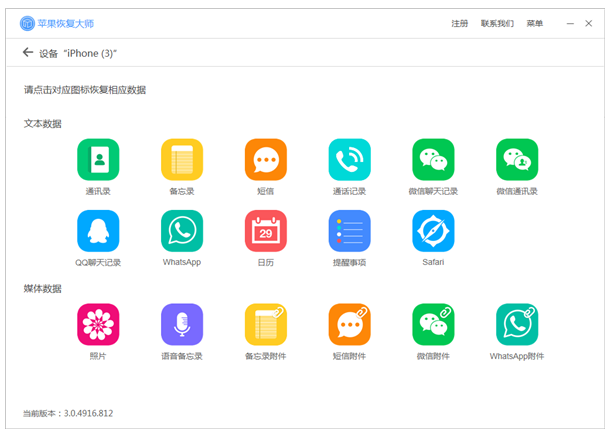Image resolution: width=607 pixels, height=438 pixels.
Task: Open the Safari compass icon
Action: pyautogui.click(x=433, y=231)
